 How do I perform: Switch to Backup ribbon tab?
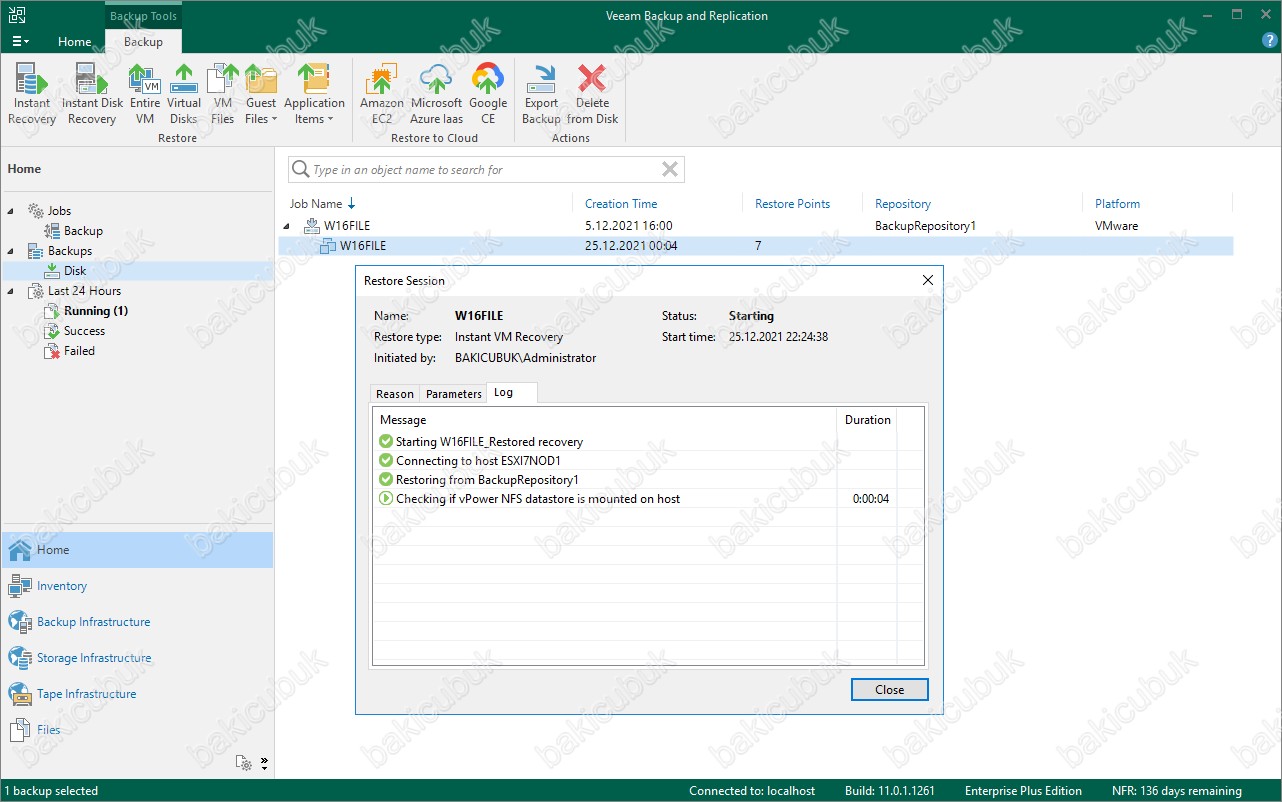click(x=143, y=42)
